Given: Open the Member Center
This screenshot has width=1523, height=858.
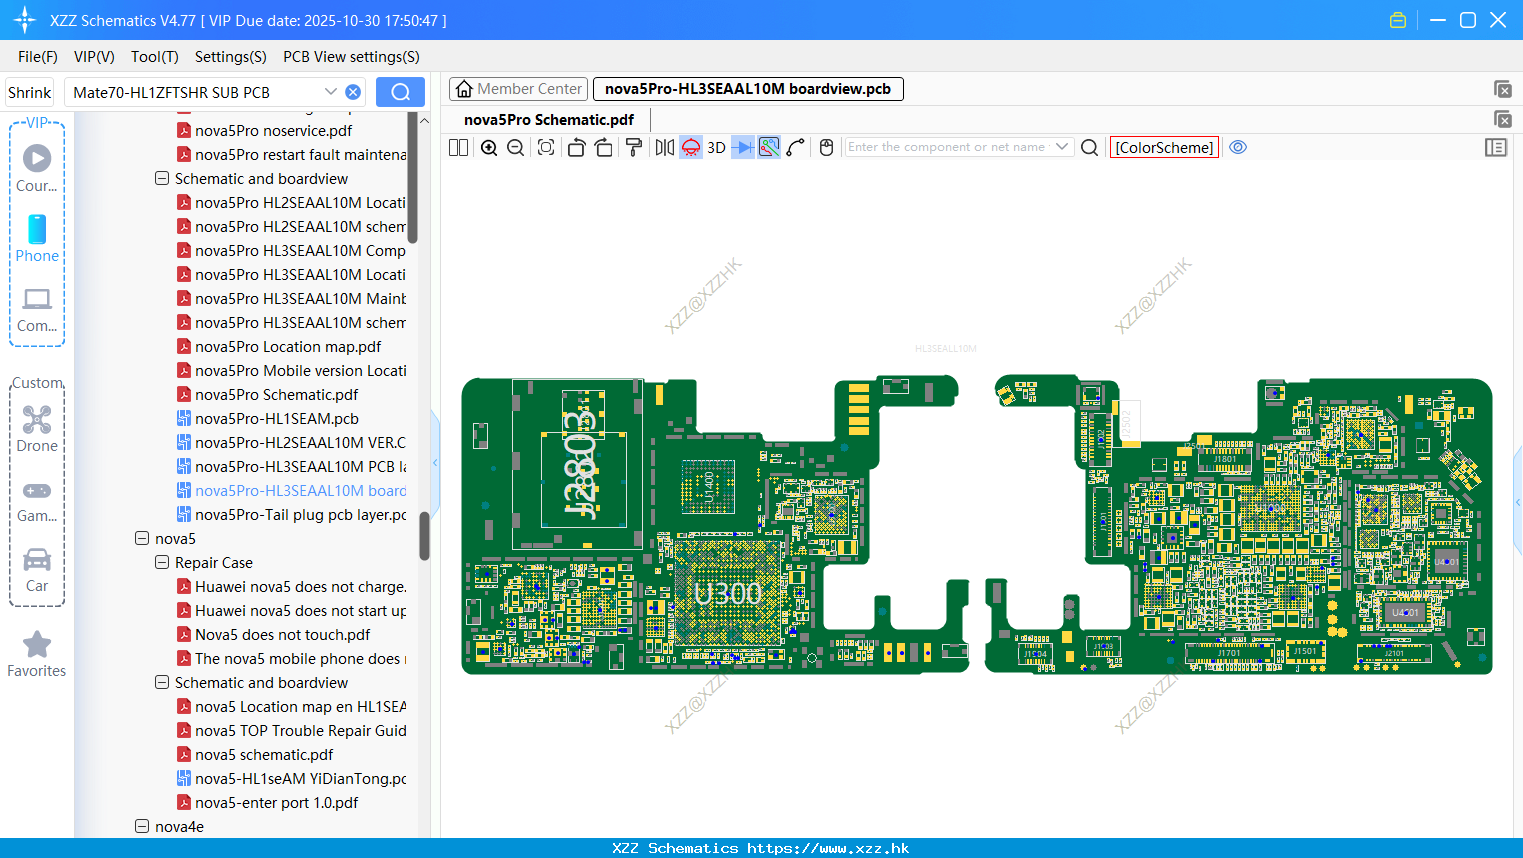Looking at the screenshot, I should pos(519,89).
